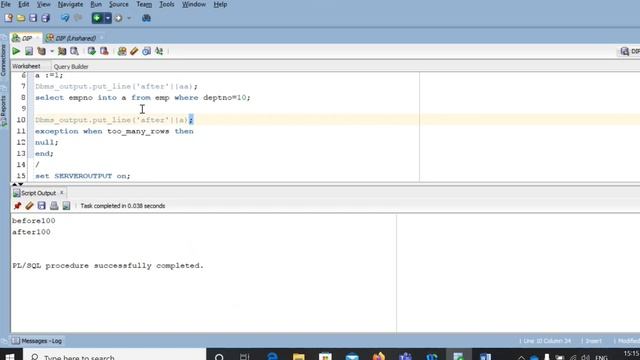
Task: Select the Worksheet tab
Action: [26, 66]
